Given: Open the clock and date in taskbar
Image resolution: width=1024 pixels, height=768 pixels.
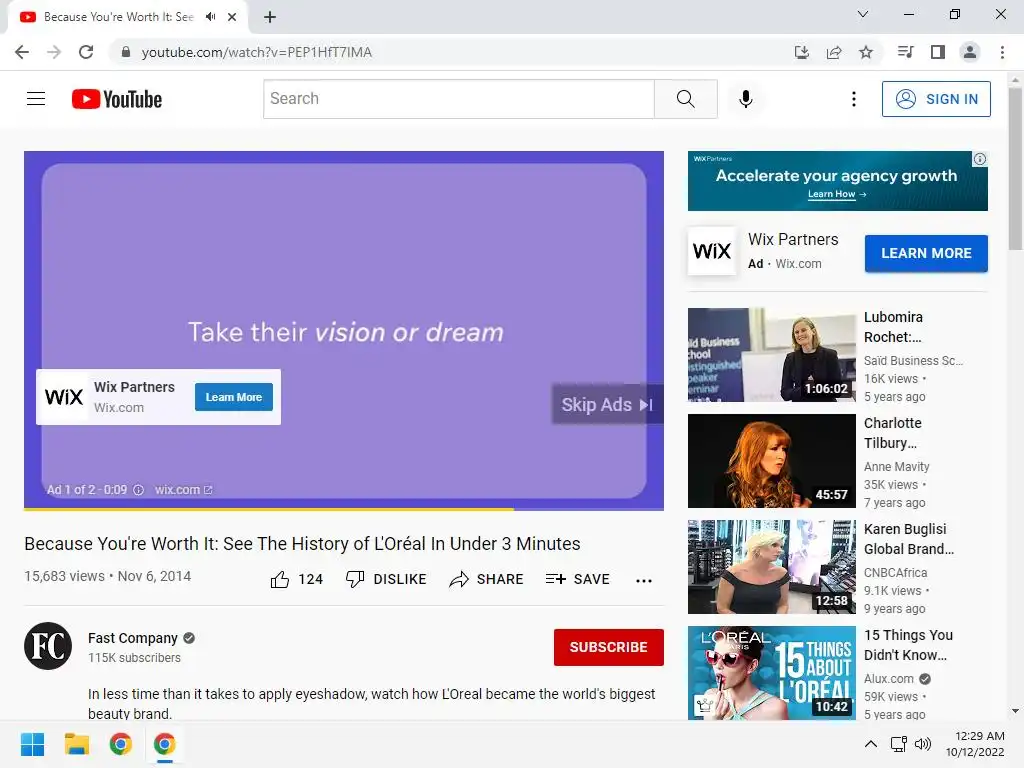Looking at the screenshot, I should point(976,744).
